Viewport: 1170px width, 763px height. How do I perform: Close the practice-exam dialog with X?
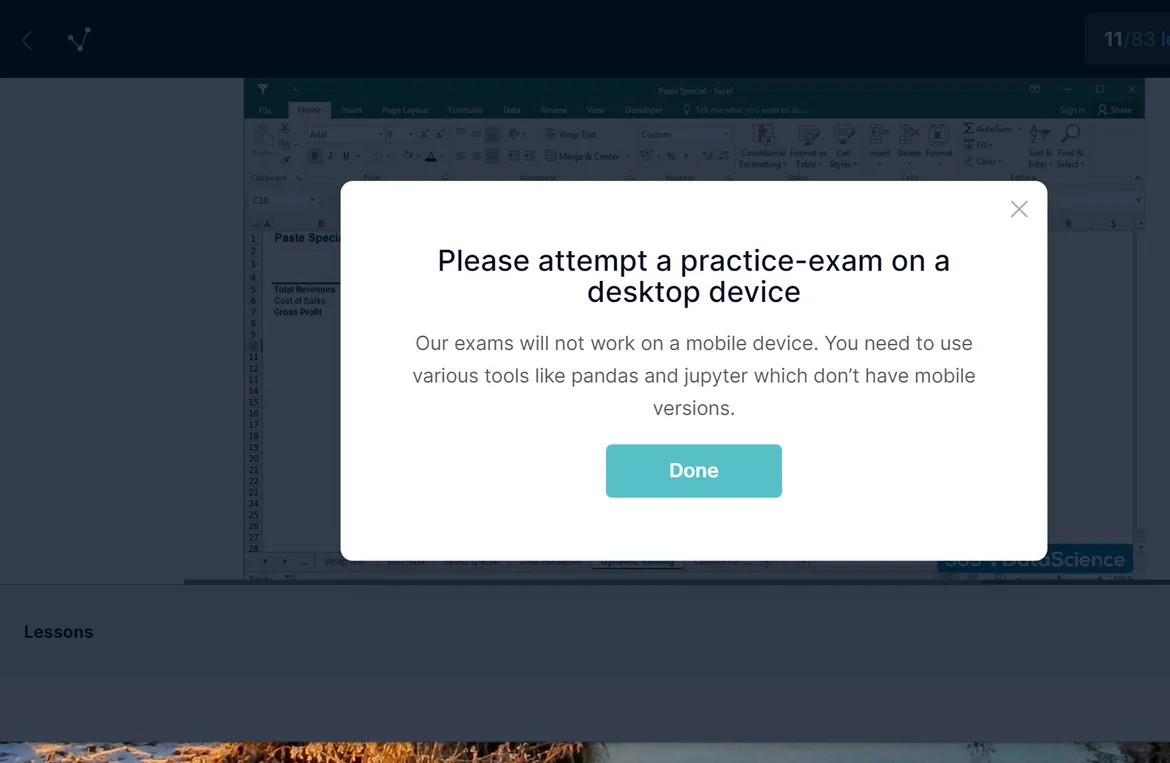click(1018, 209)
